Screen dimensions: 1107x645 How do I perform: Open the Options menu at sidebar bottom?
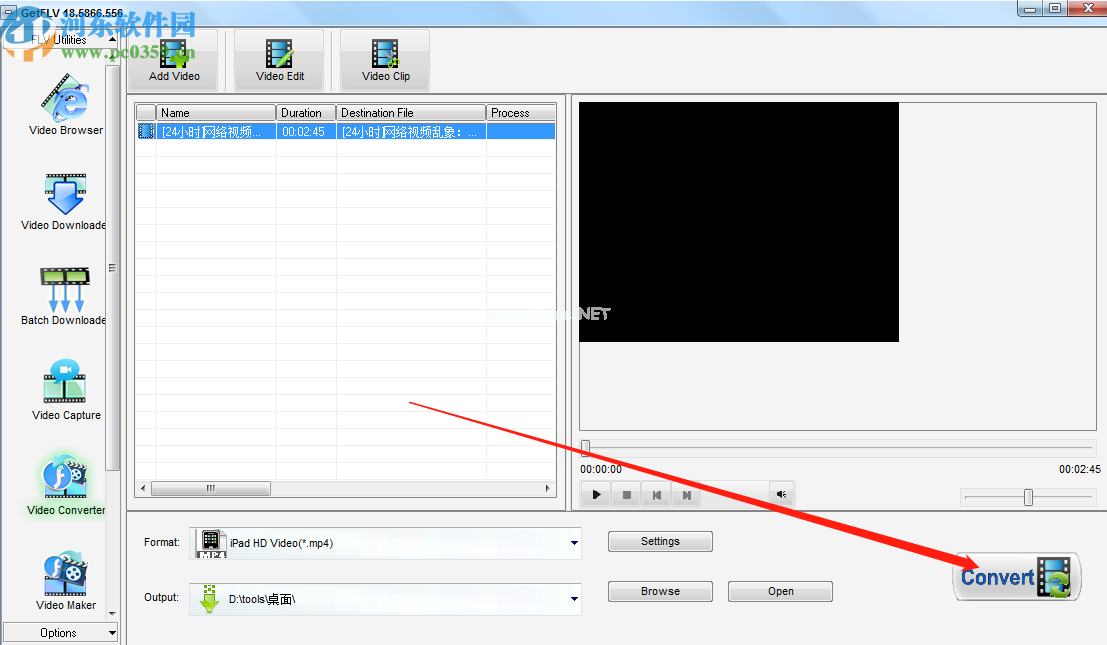[x=61, y=632]
